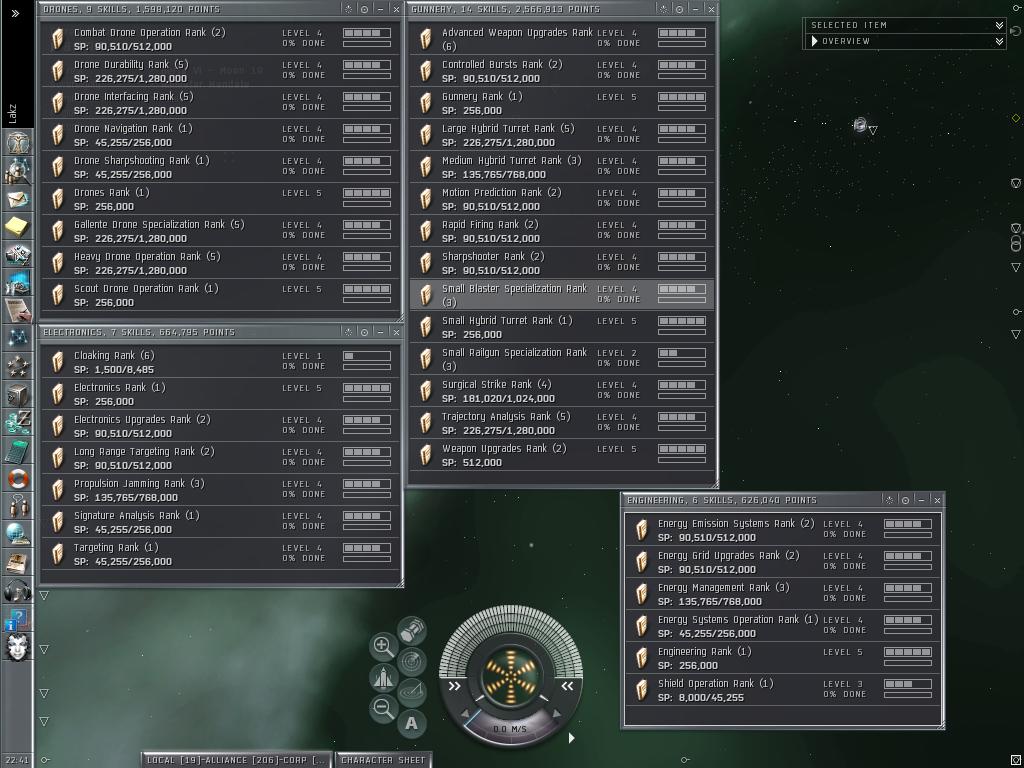The image size is (1024, 768).
Task: Select the Shield Operation Rank skill
Action: pos(782,690)
